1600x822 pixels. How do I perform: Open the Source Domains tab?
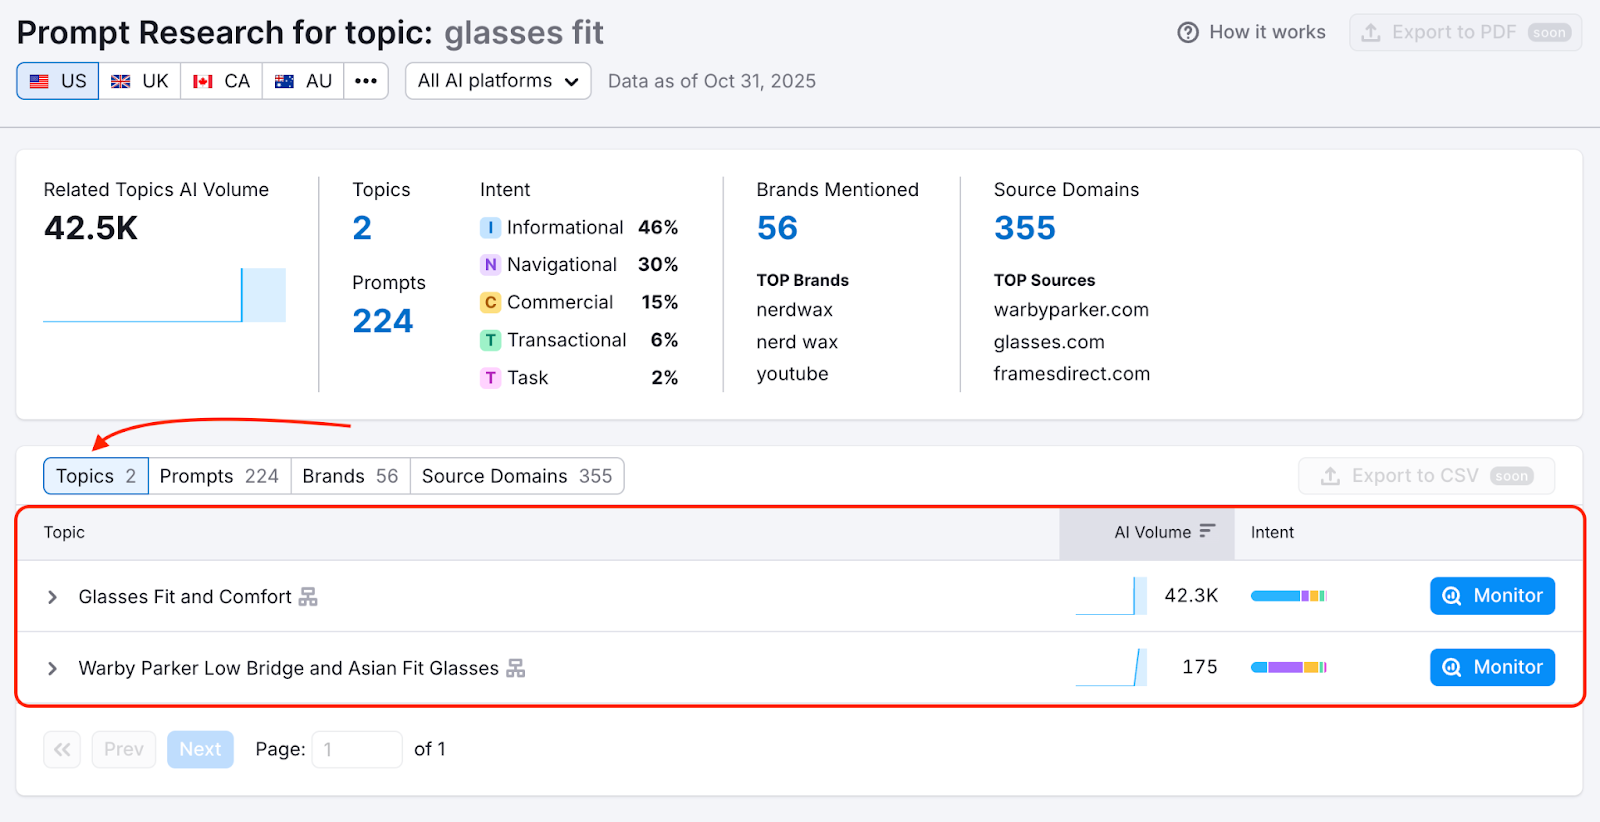click(x=516, y=476)
